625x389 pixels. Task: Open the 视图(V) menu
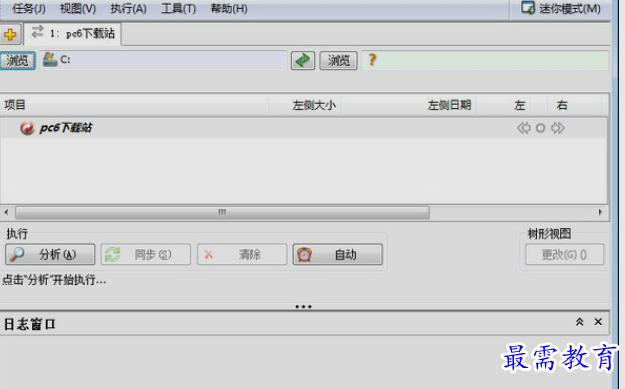pyautogui.click(x=78, y=8)
